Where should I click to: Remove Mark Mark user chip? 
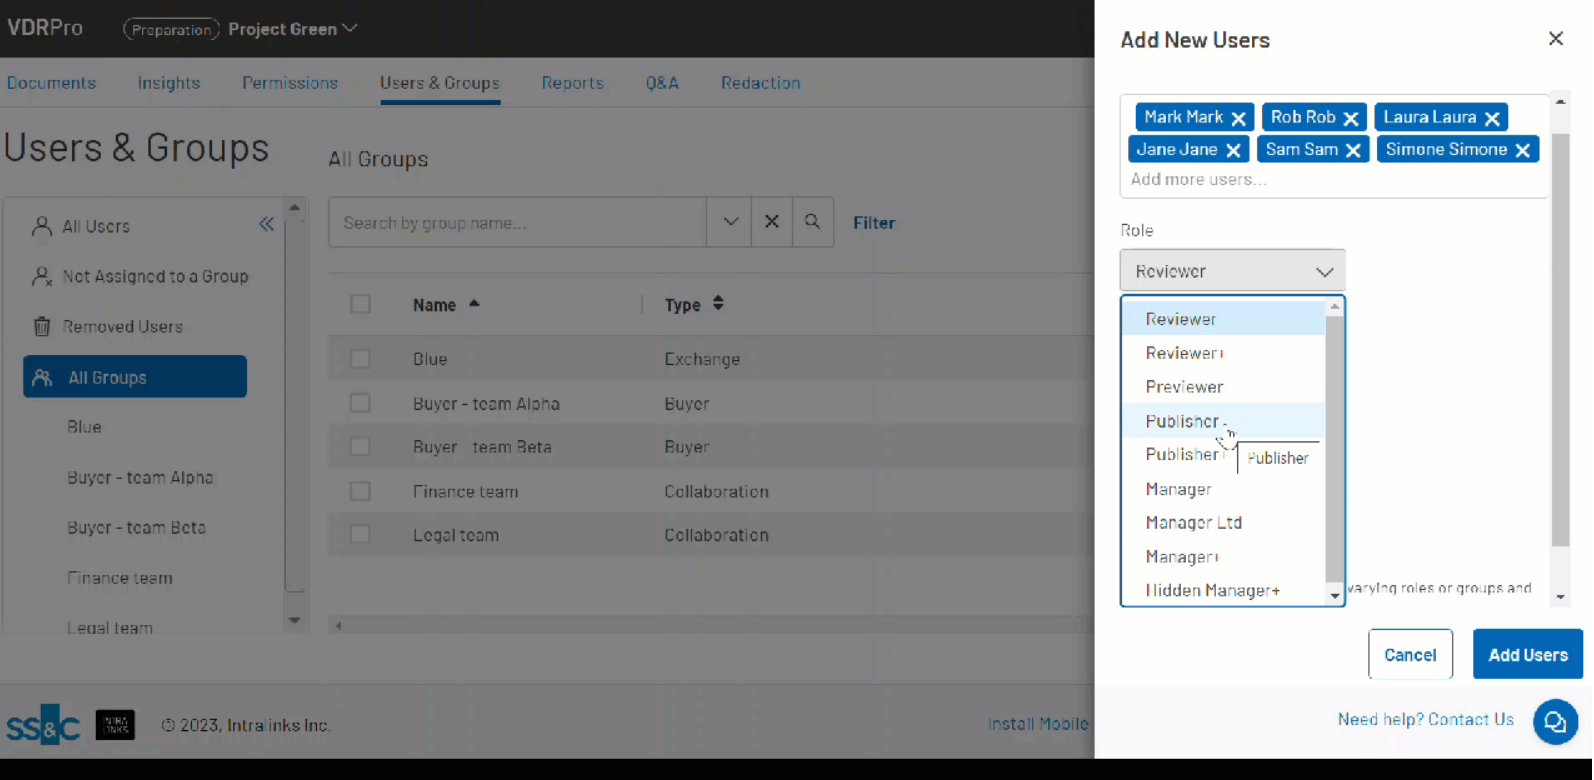[x=1238, y=118]
